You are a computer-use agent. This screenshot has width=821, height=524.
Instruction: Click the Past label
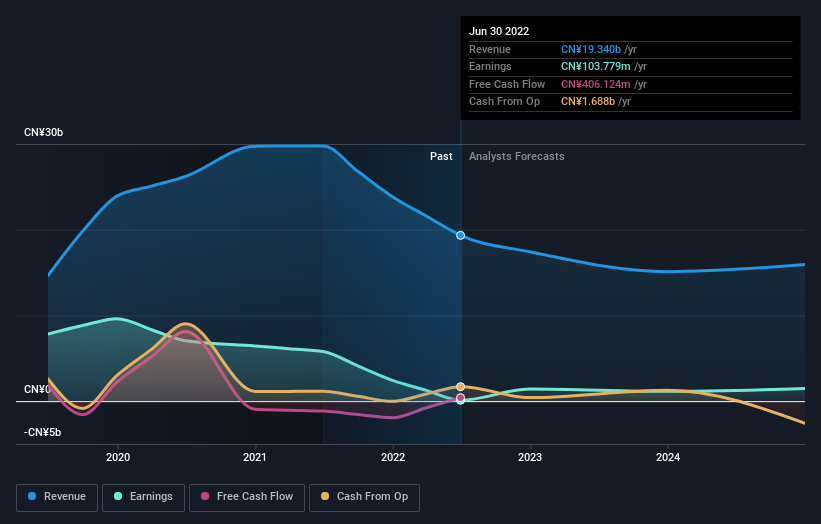point(441,156)
